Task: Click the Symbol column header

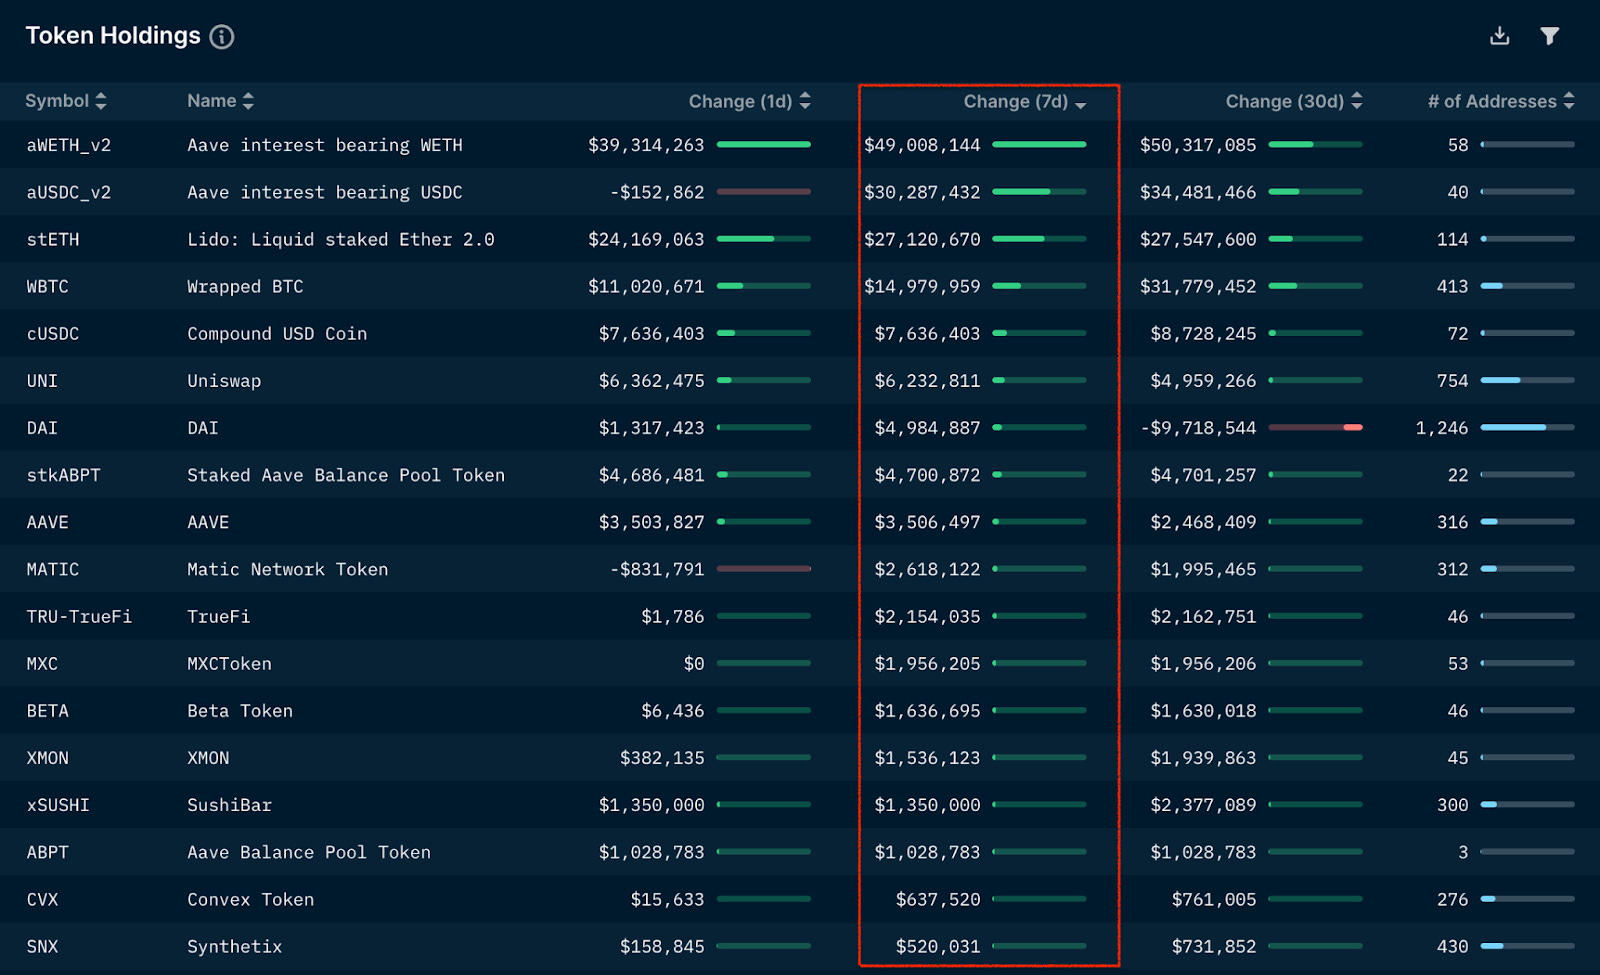Action: (x=57, y=101)
